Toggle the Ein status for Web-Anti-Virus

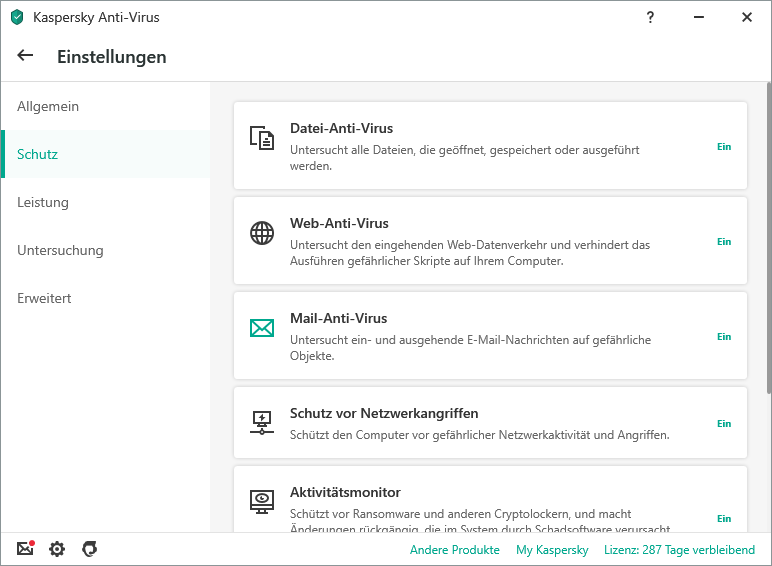(724, 242)
